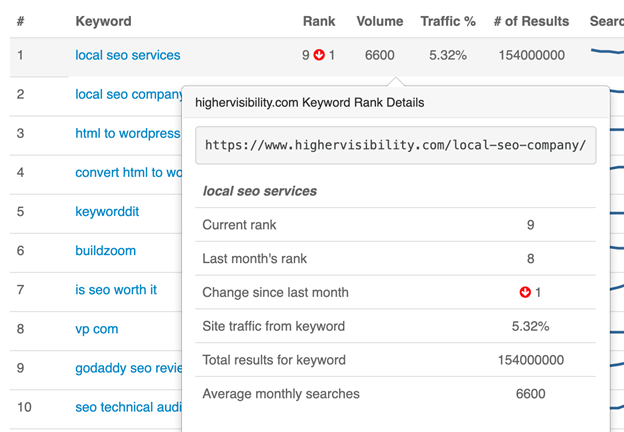Image resolution: width=624 pixels, height=432 pixels.
Task: Open the 'local seo company' keyword link
Action: coord(129,94)
